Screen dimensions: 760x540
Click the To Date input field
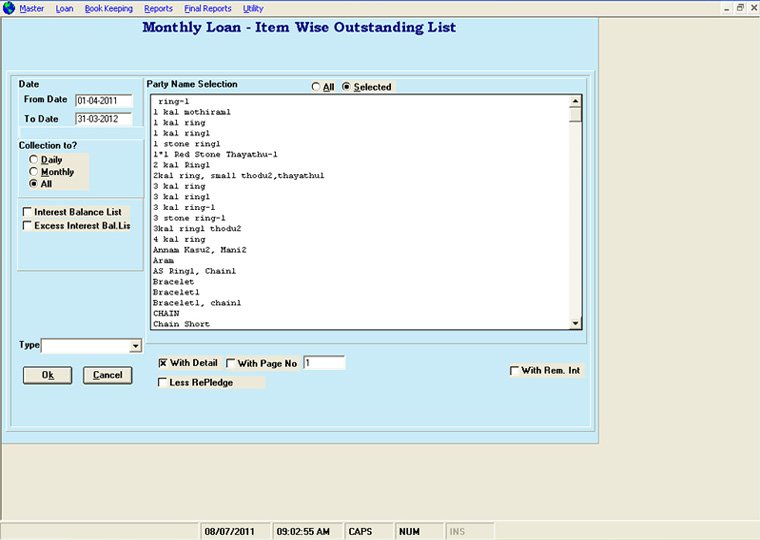pyautogui.click(x=103, y=120)
